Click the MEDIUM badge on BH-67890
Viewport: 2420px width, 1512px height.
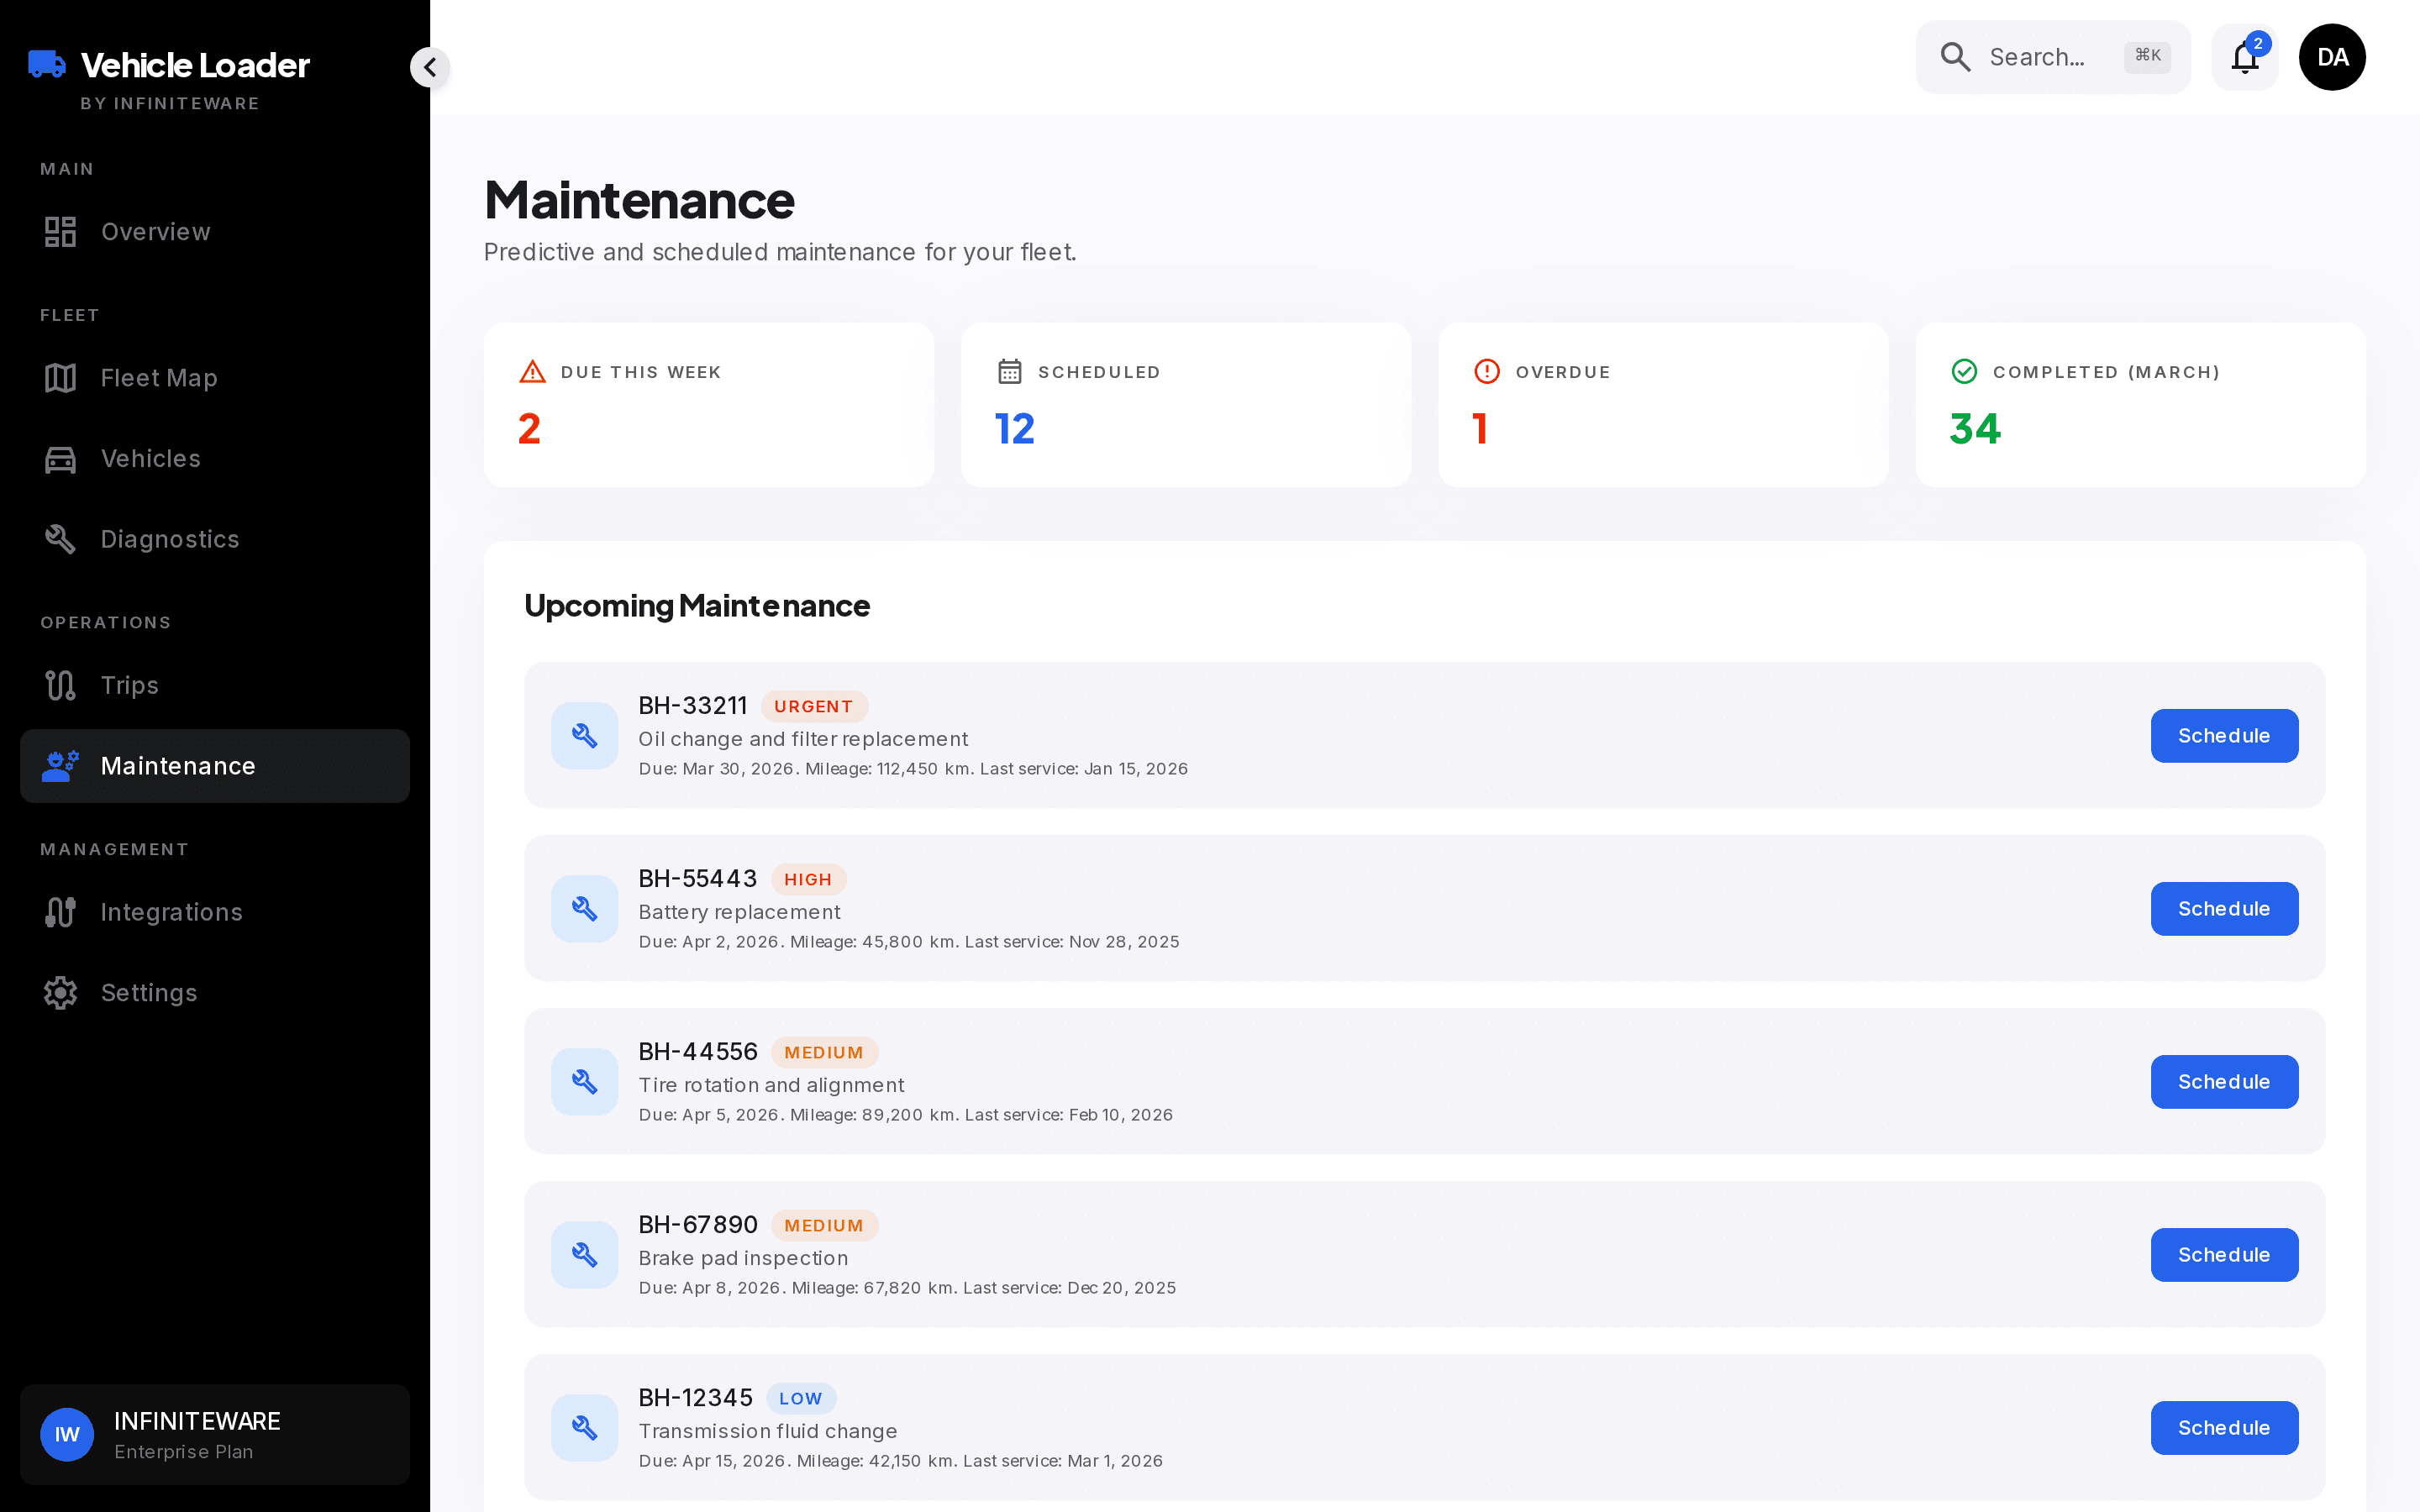coord(824,1226)
